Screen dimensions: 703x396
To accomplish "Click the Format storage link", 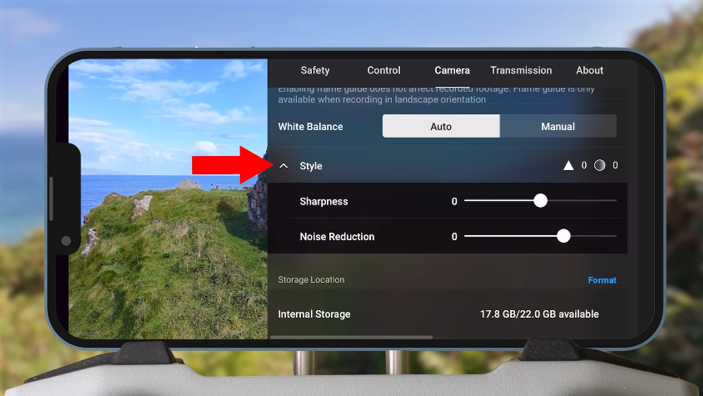I will click(x=602, y=280).
